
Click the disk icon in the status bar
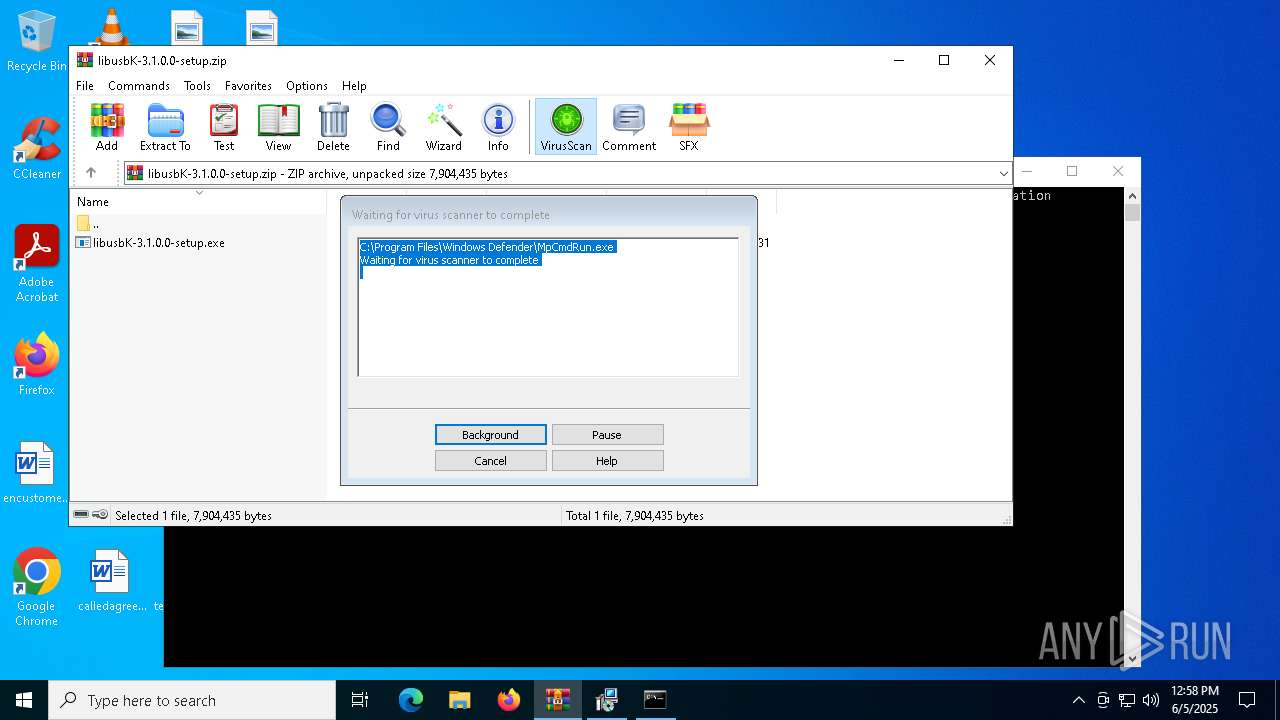[x=81, y=515]
